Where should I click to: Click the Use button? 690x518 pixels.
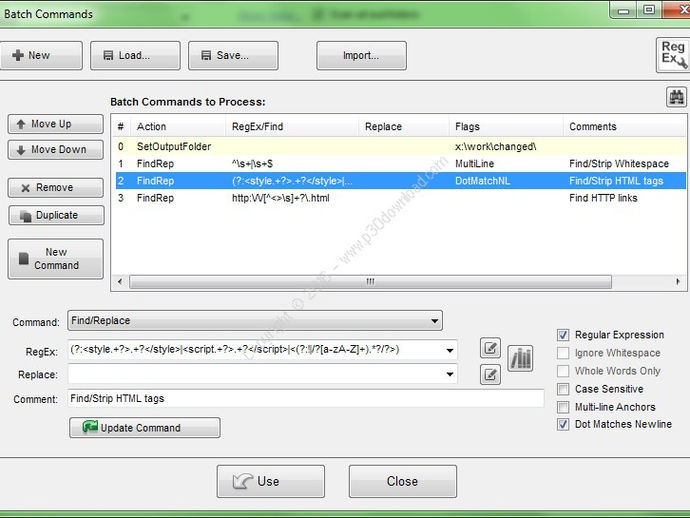click(271, 481)
